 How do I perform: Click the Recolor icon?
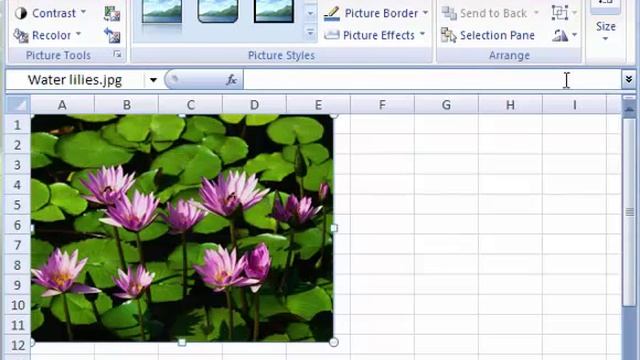pyautogui.click(x=21, y=36)
